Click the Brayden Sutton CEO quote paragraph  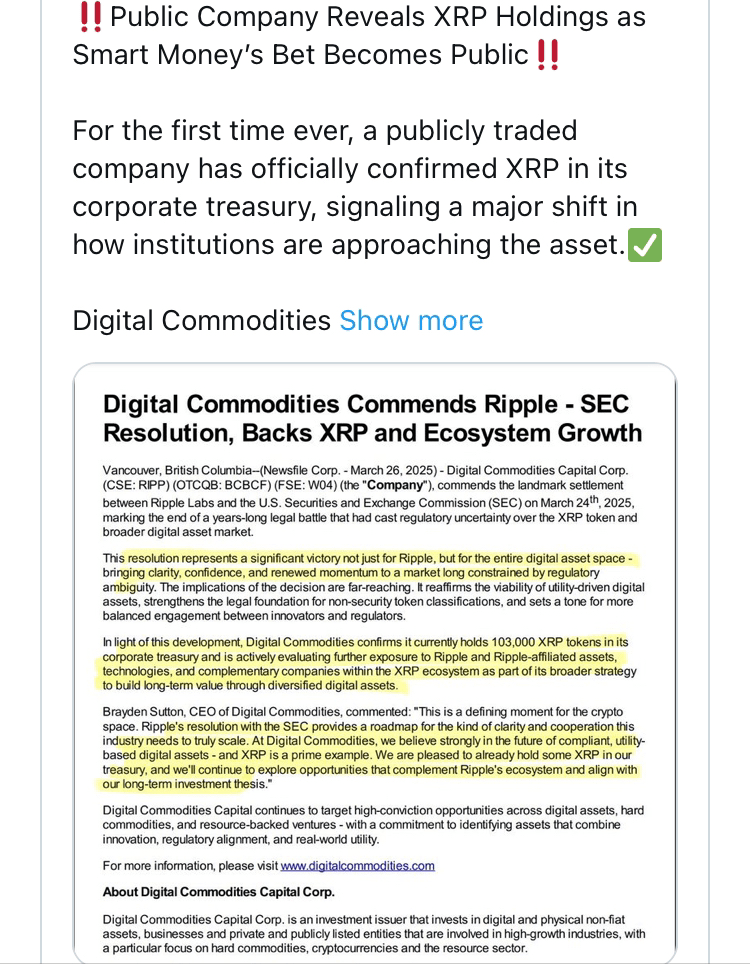373,748
